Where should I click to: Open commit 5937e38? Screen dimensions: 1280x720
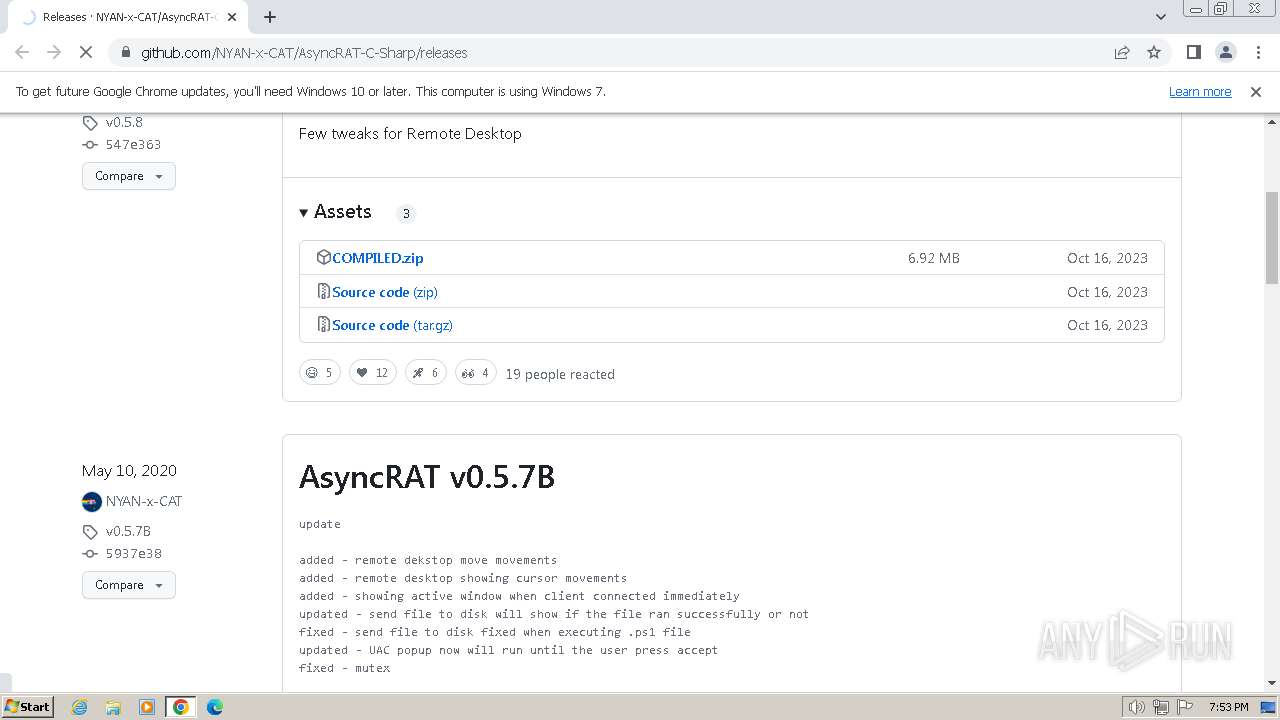click(x=133, y=554)
